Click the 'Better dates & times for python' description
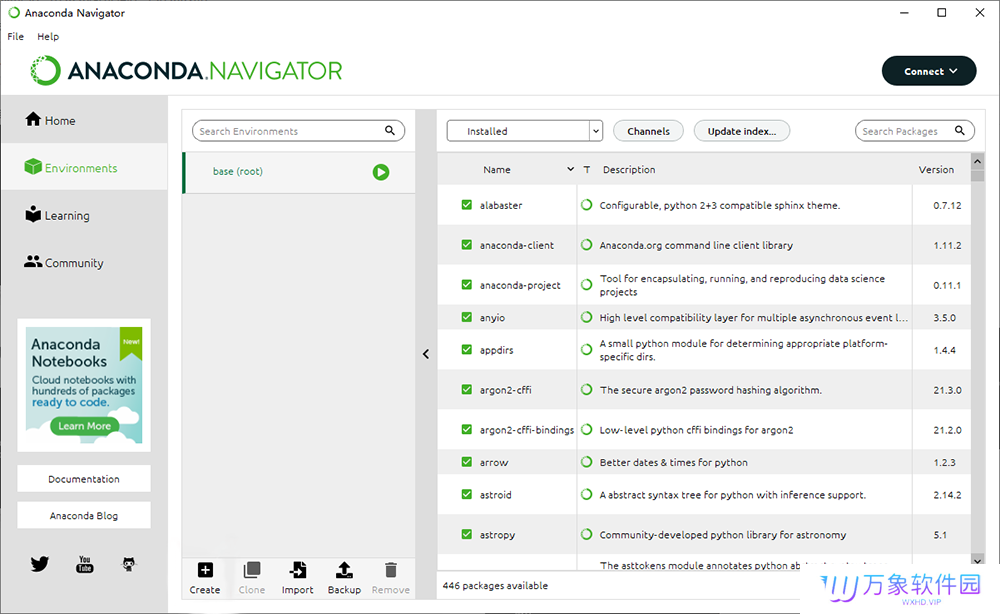Screen dimensions: 1000x614 click(x=673, y=462)
